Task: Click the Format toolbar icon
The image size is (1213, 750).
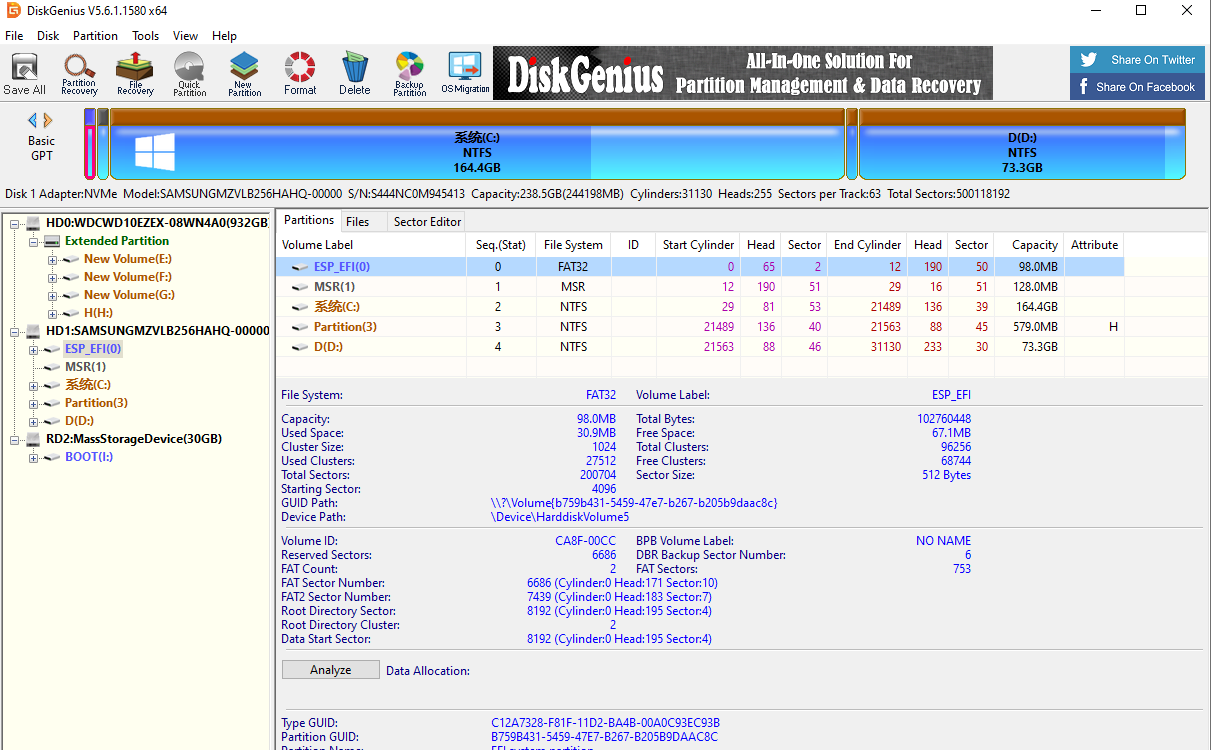Action: pos(300,74)
